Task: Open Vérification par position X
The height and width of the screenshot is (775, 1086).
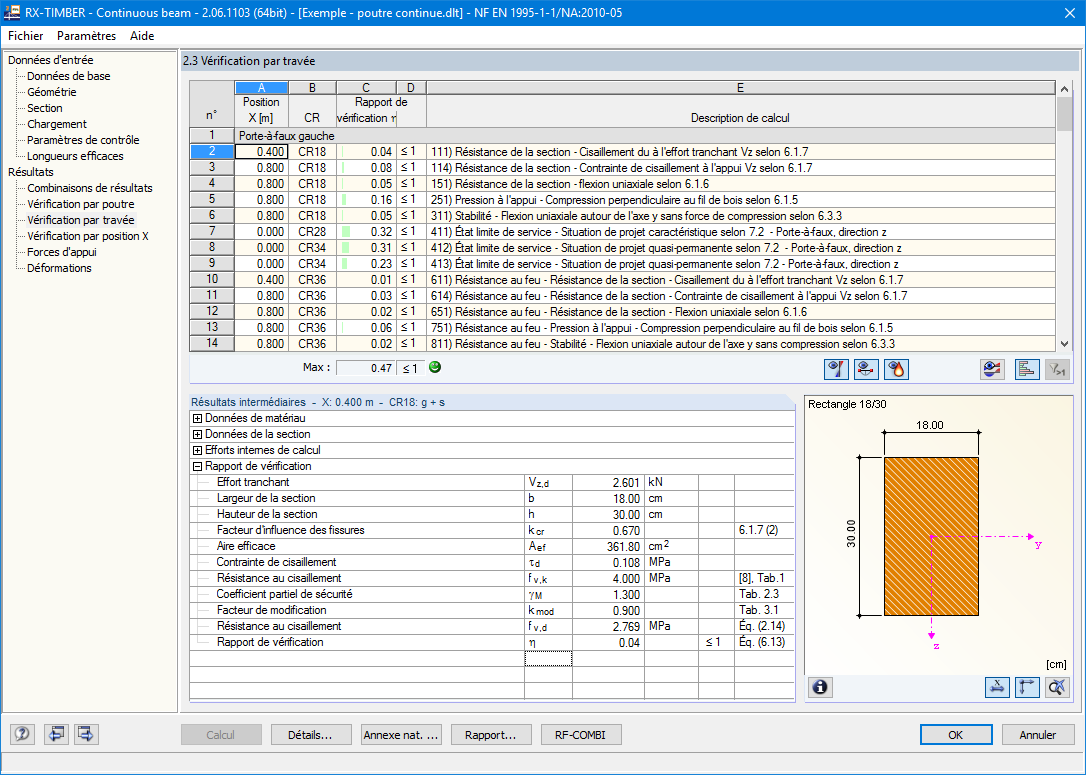Action: click(x=88, y=235)
